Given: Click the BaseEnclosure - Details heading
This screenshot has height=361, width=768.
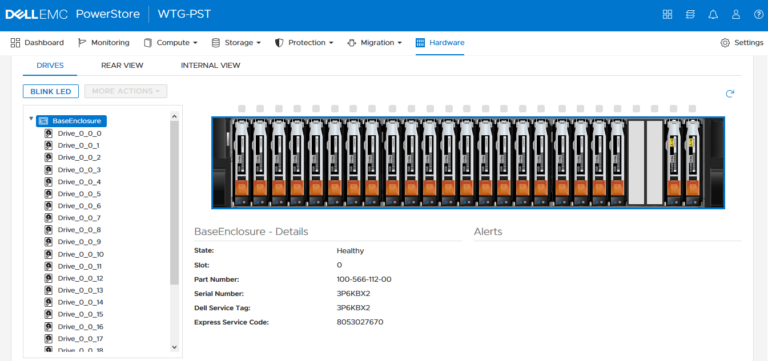Looking at the screenshot, I should pos(251,232).
